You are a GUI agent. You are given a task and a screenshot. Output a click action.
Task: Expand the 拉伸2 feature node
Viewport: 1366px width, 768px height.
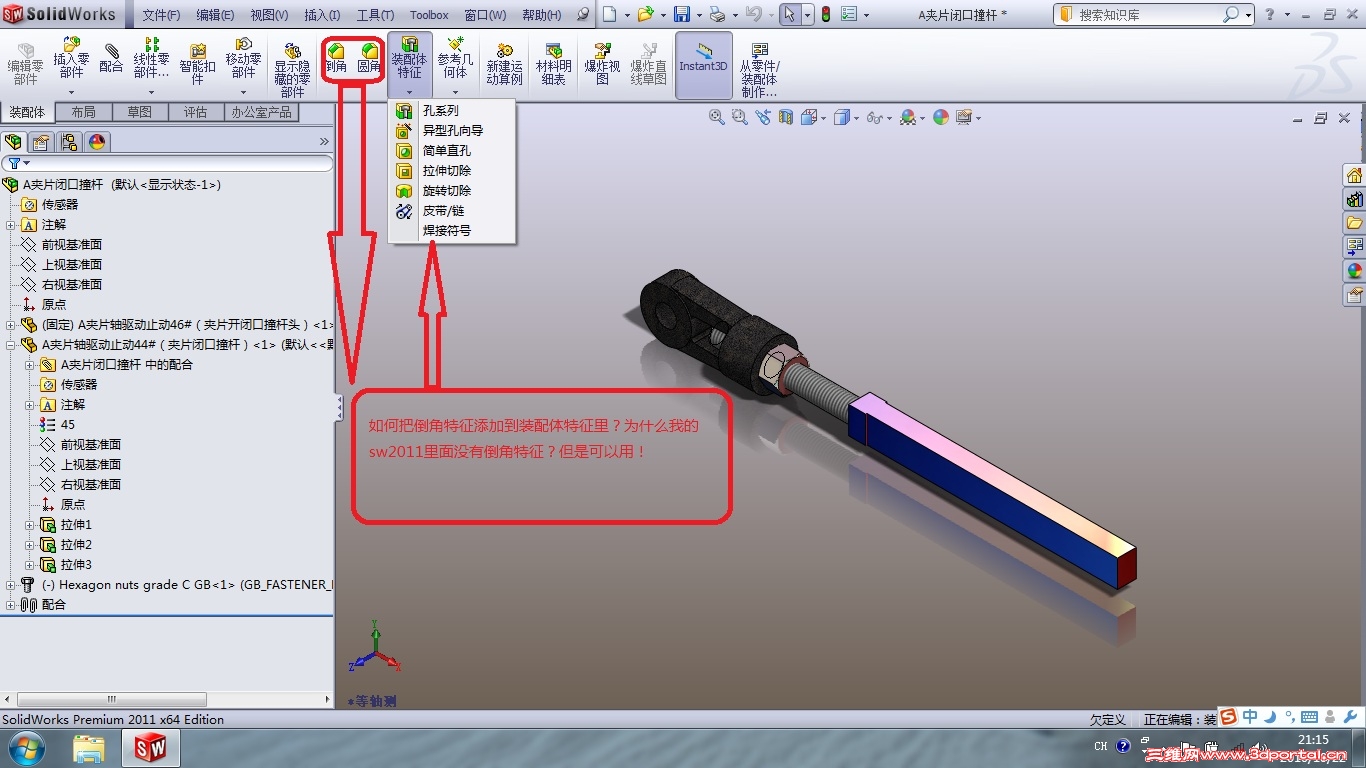point(30,545)
